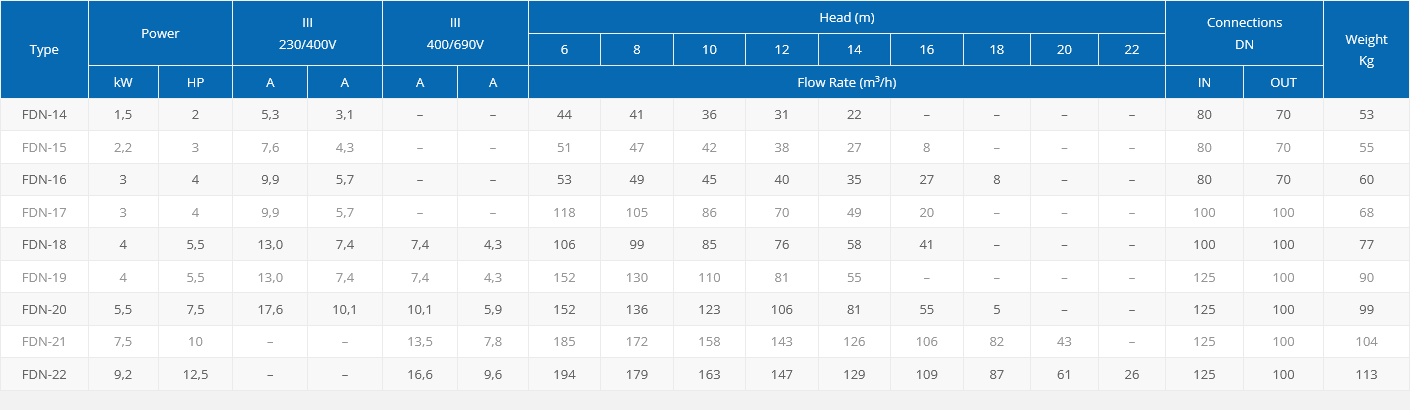Select the HP sub-header
This screenshot has height=410, width=1410.
(196, 82)
